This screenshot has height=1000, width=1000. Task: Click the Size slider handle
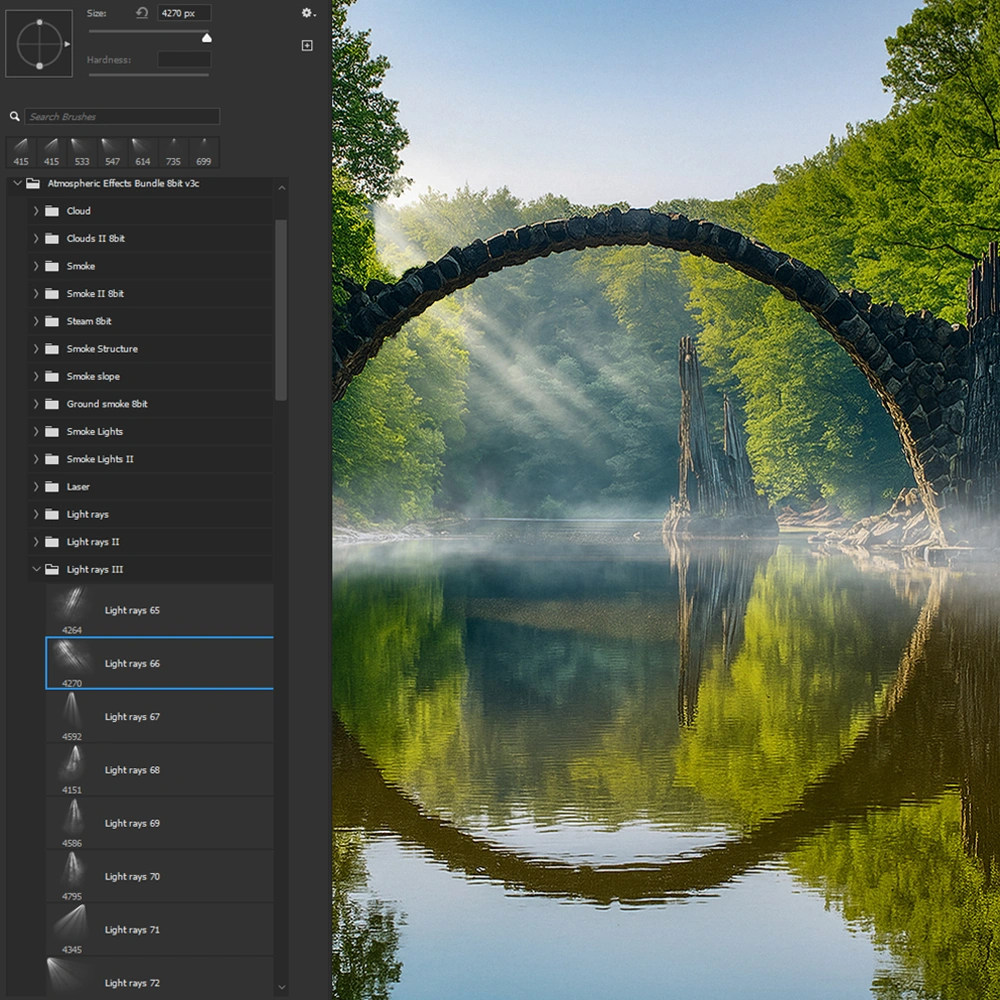(207, 38)
